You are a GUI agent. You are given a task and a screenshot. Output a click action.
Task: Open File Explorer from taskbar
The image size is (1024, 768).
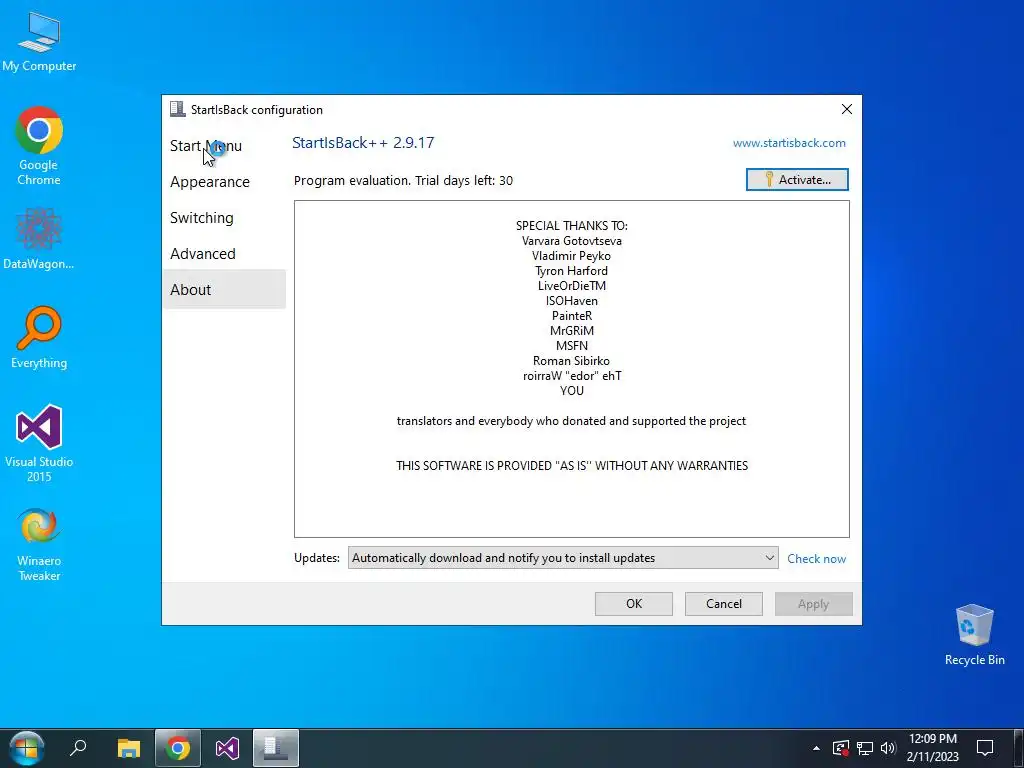[x=129, y=748]
